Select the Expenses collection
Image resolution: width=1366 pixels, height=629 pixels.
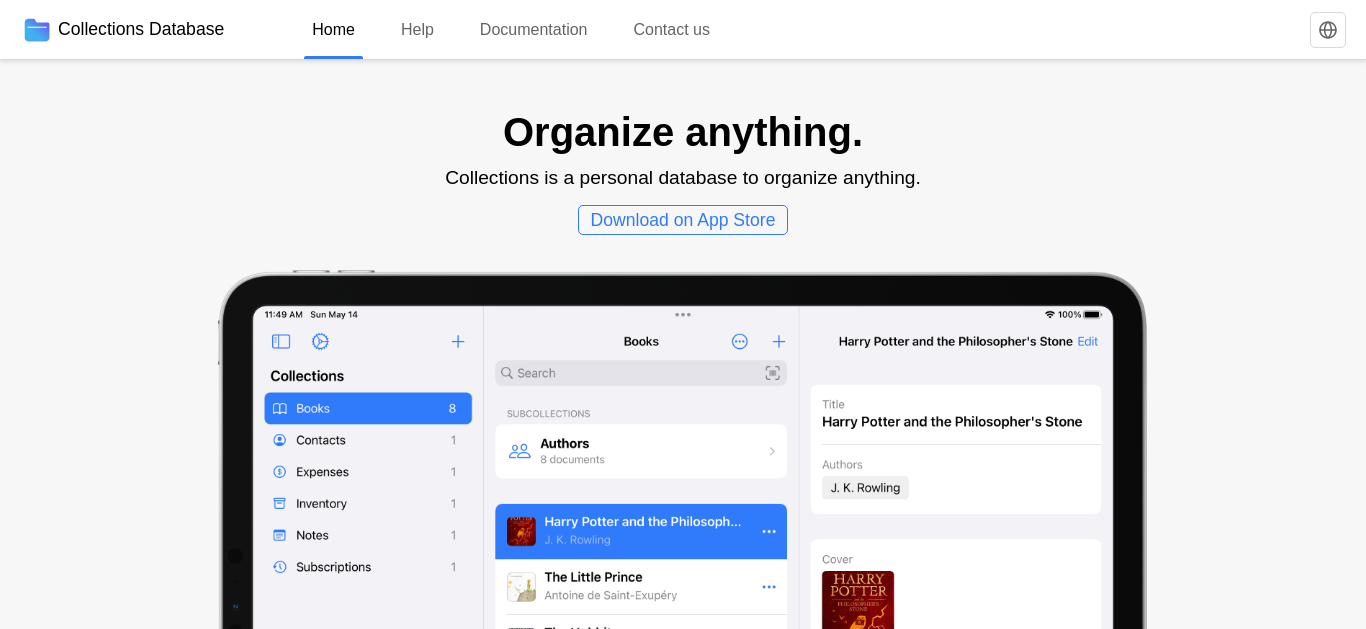pyautogui.click(x=368, y=472)
